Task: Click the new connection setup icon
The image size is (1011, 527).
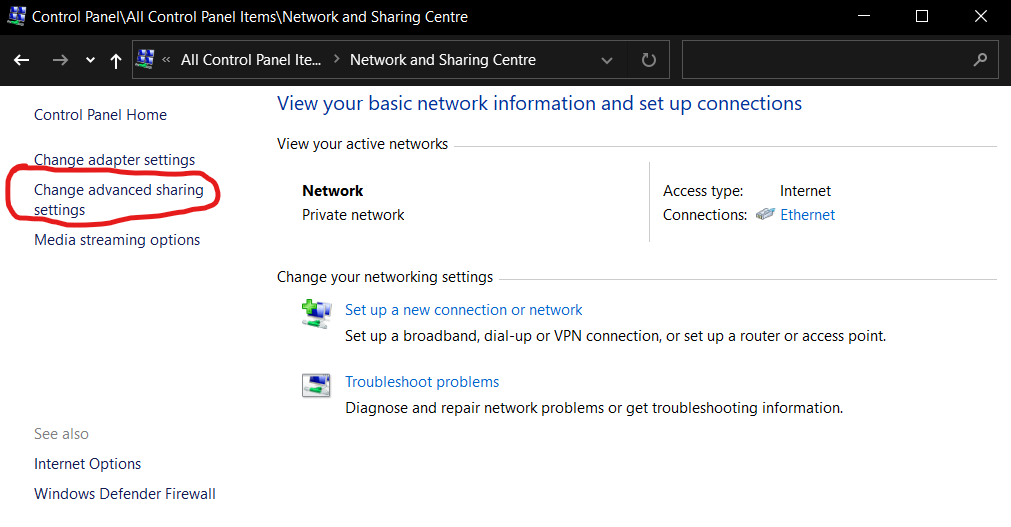Action: tap(317, 314)
